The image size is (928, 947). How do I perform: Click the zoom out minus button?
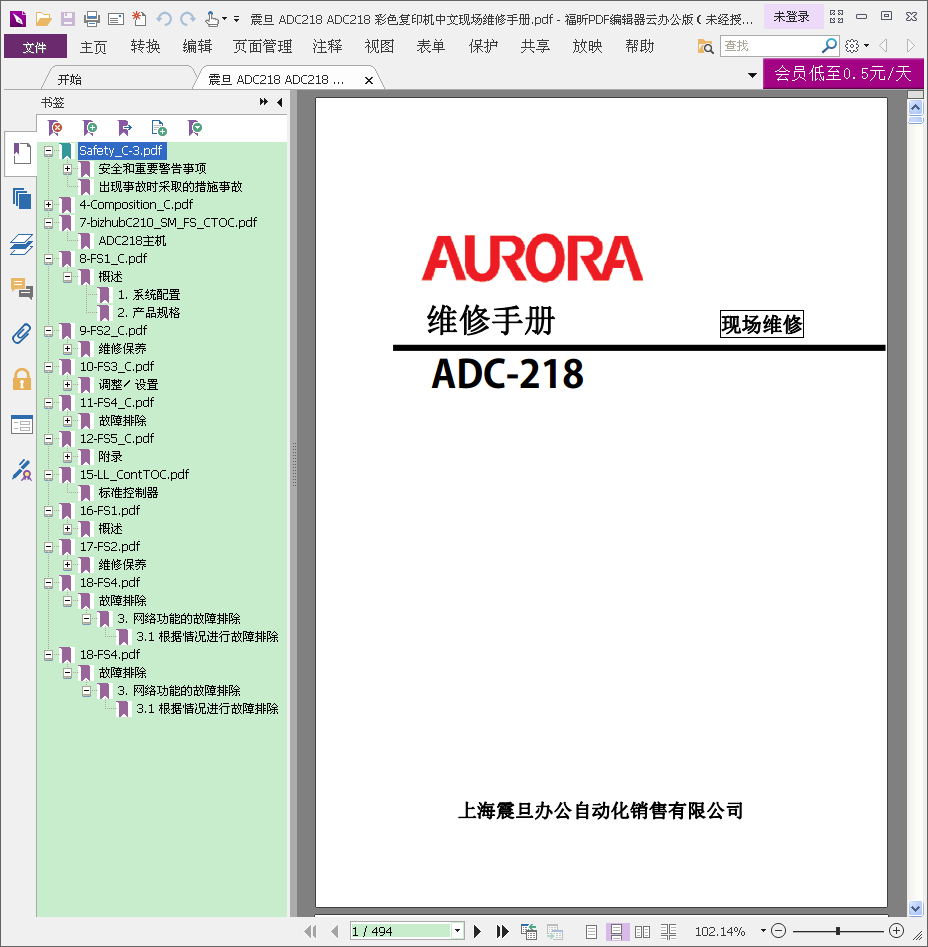pyautogui.click(x=779, y=931)
